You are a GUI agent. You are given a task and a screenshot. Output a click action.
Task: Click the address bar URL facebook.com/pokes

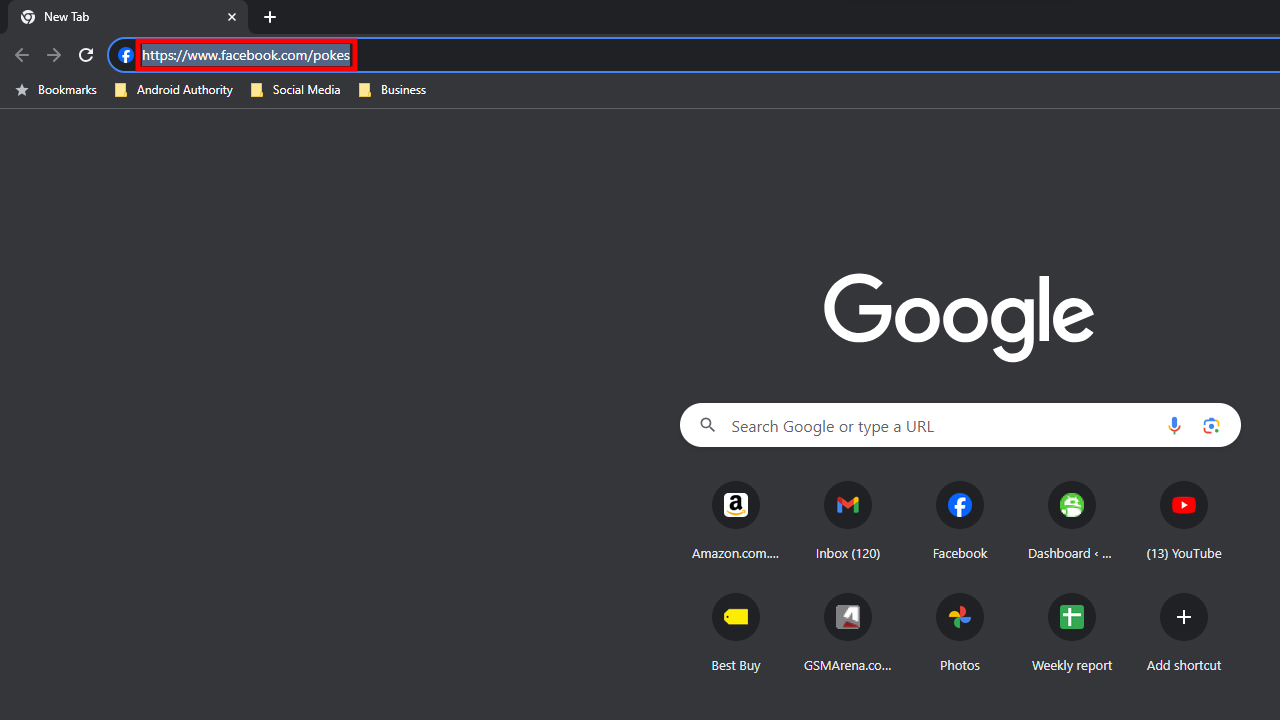[x=246, y=55]
